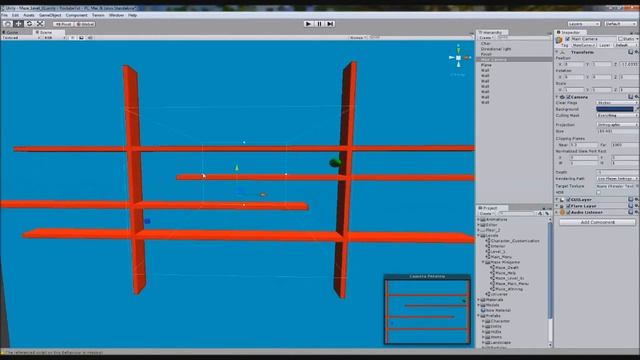
Task: Open the Hierarchy Create dropdown
Action: [487, 38]
